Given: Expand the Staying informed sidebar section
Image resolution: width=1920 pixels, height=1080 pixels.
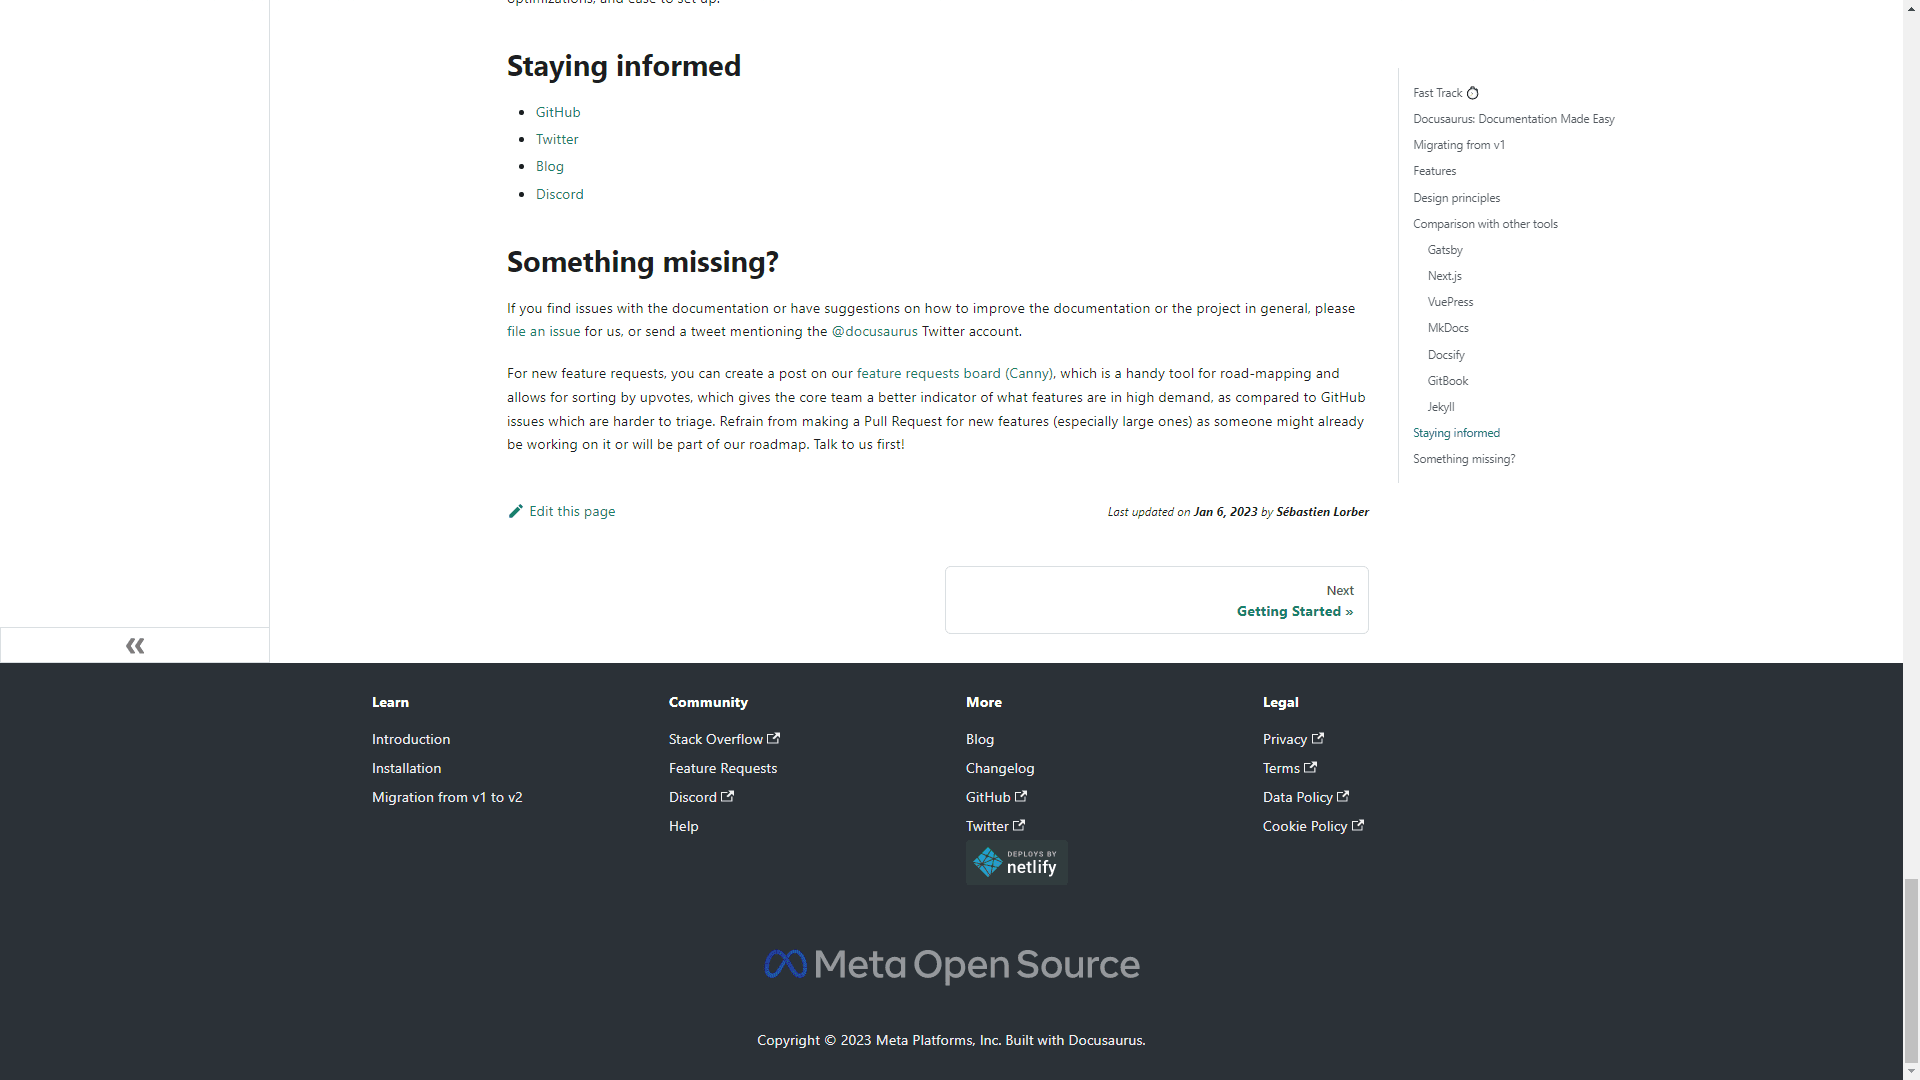Looking at the screenshot, I should coord(1456,431).
